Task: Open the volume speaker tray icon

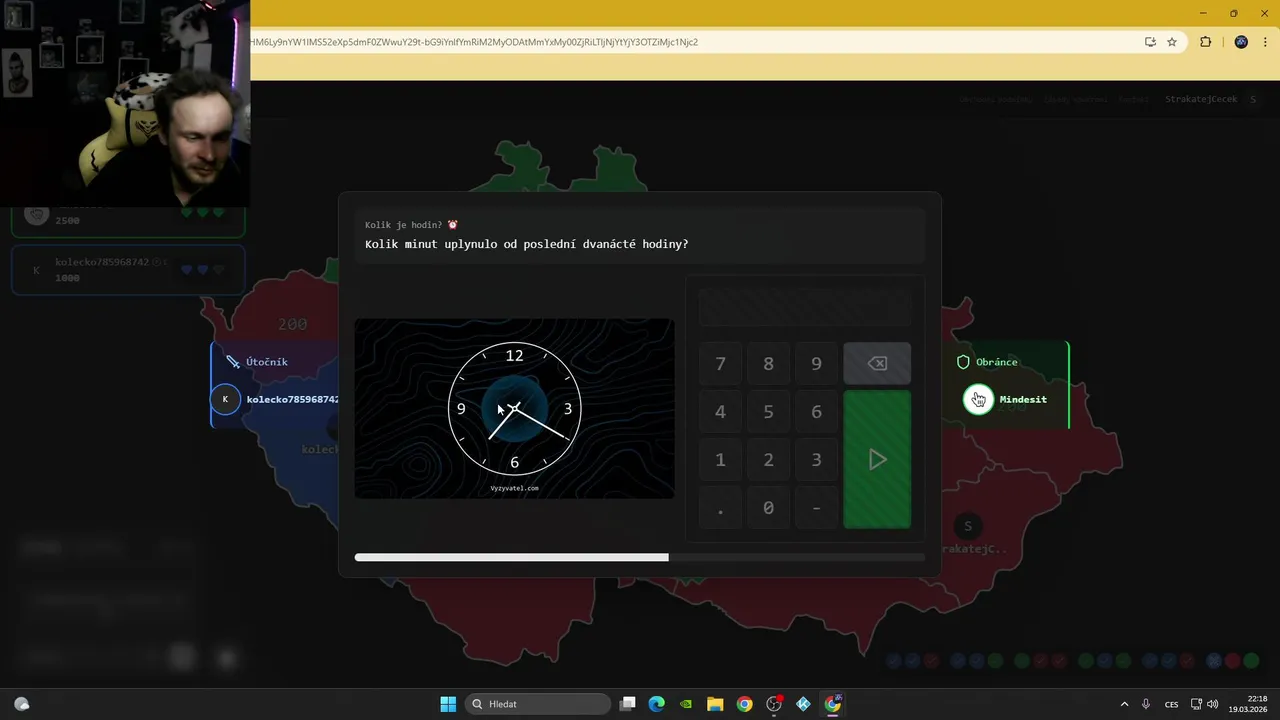Action: pyautogui.click(x=1213, y=704)
